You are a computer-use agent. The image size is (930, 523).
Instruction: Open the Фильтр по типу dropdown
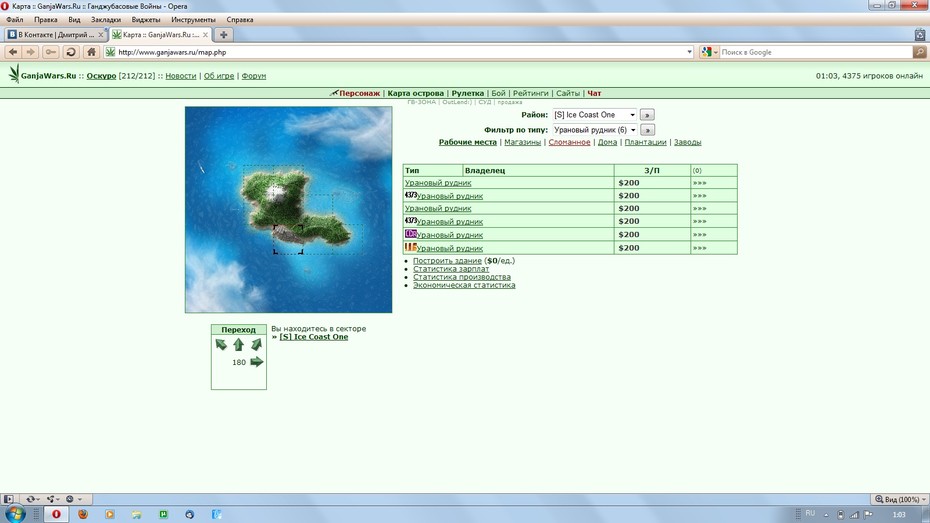coord(595,130)
